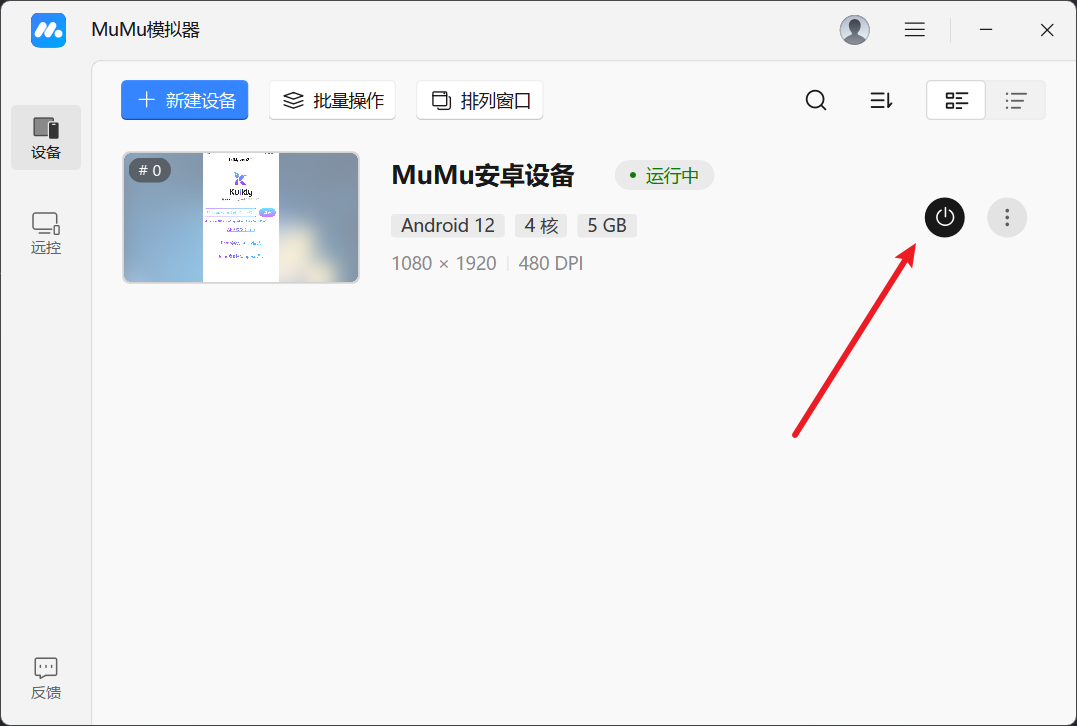The height and width of the screenshot is (726, 1077).
Task: Click the MuMu blue logo icon
Action: tap(48, 30)
